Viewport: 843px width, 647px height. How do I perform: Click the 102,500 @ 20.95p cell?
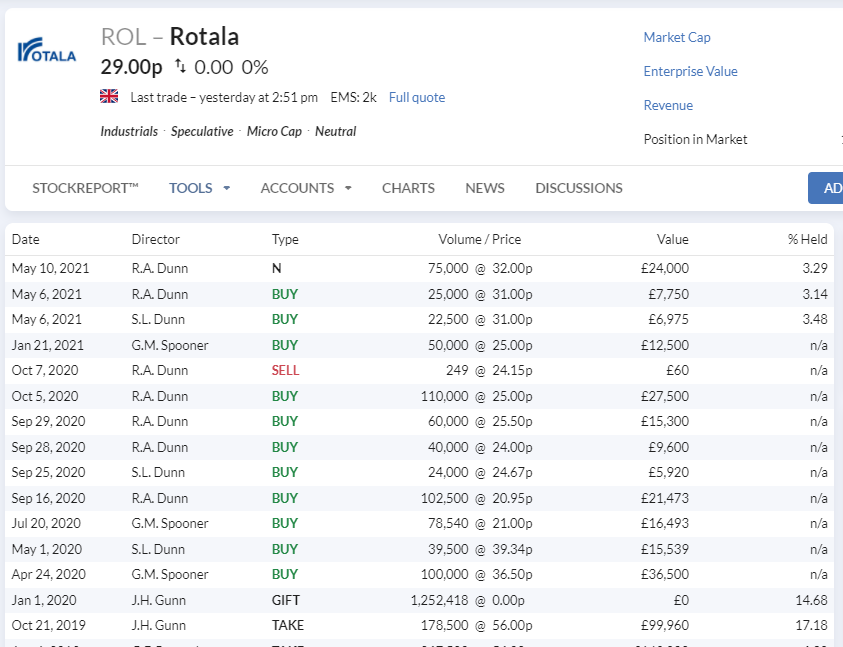pyautogui.click(x=476, y=498)
